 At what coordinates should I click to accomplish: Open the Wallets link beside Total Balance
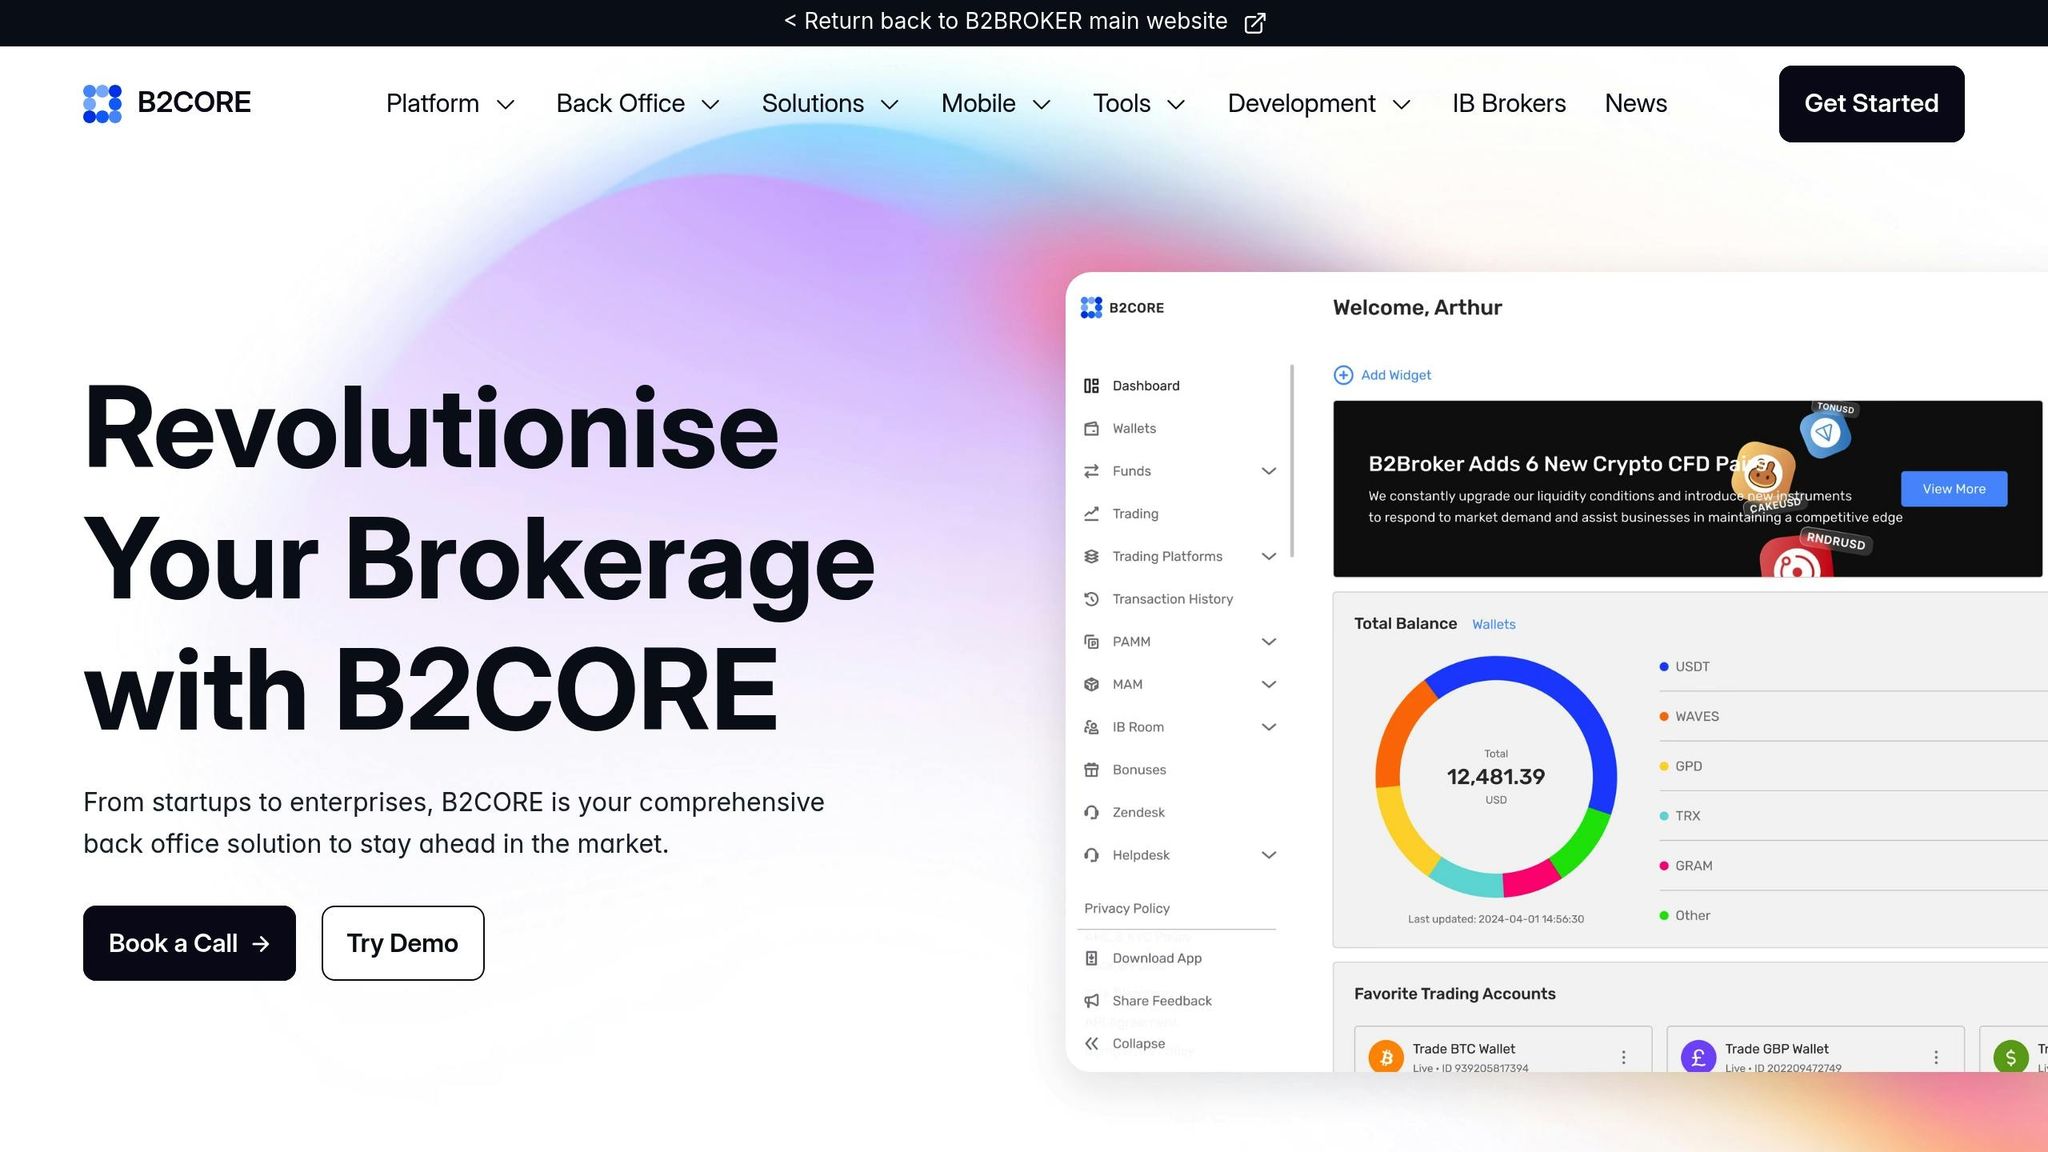(x=1493, y=624)
